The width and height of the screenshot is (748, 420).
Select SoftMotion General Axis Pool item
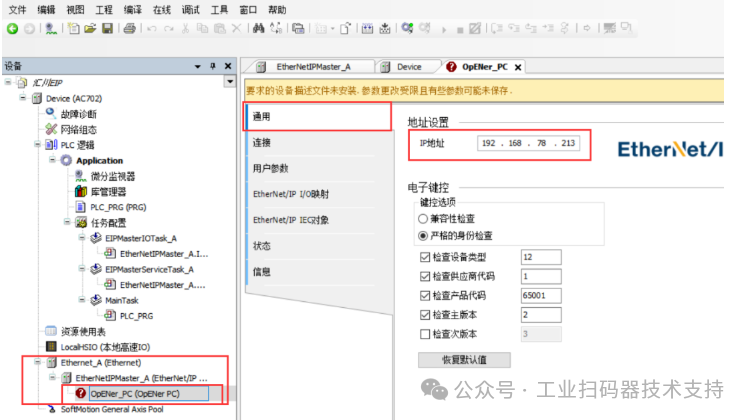(112, 409)
